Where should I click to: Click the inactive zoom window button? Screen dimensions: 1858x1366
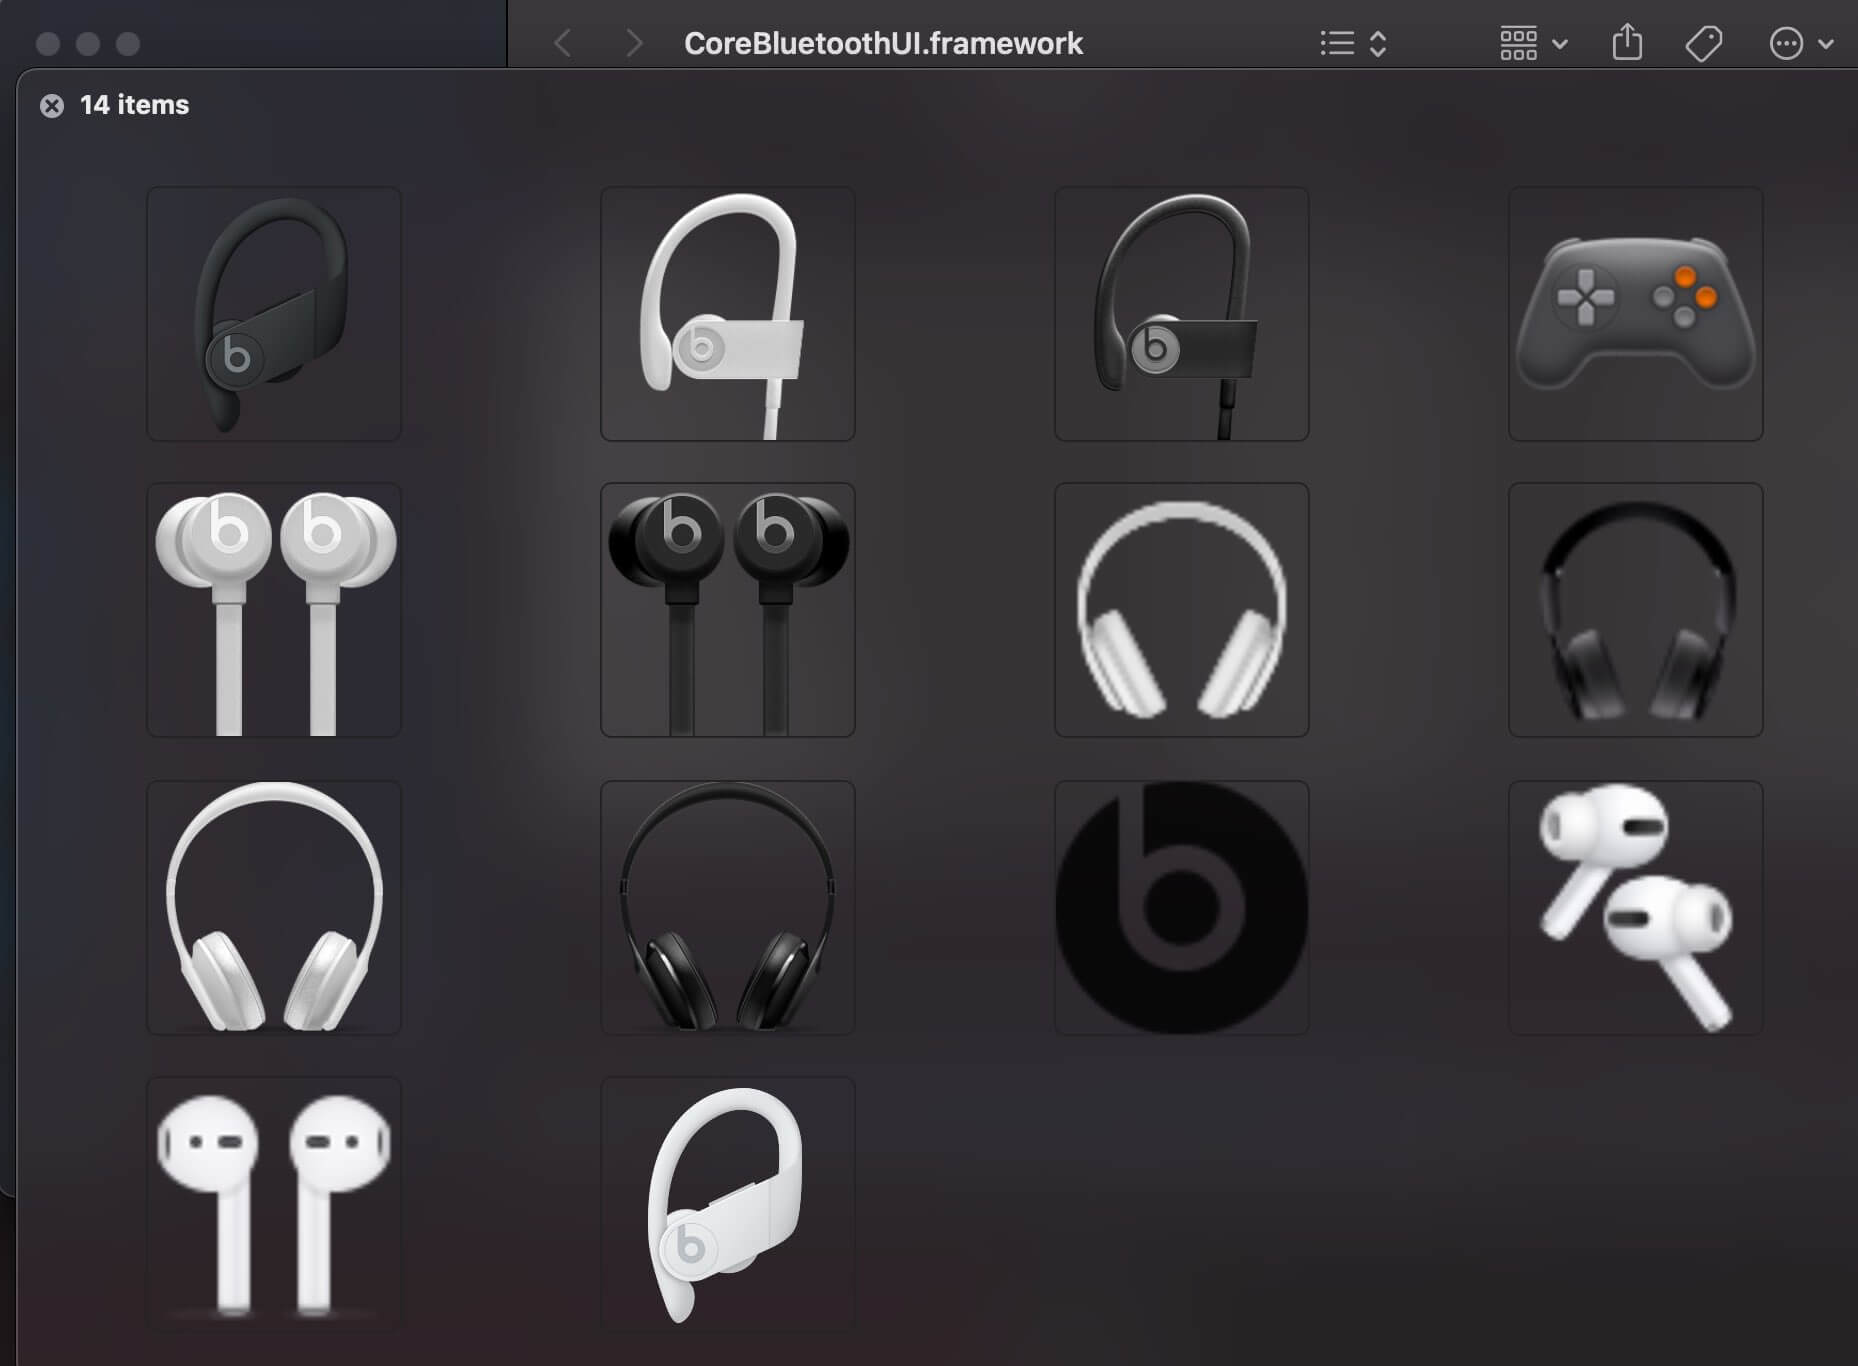128,44
